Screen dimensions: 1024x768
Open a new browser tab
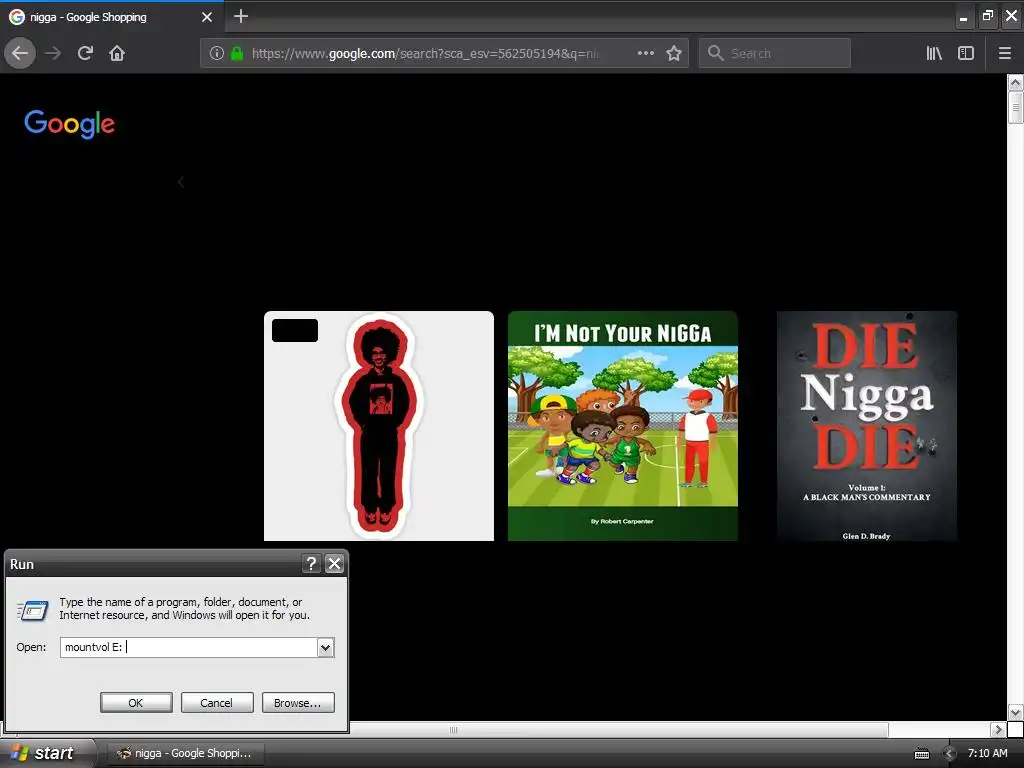pos(240,16)
